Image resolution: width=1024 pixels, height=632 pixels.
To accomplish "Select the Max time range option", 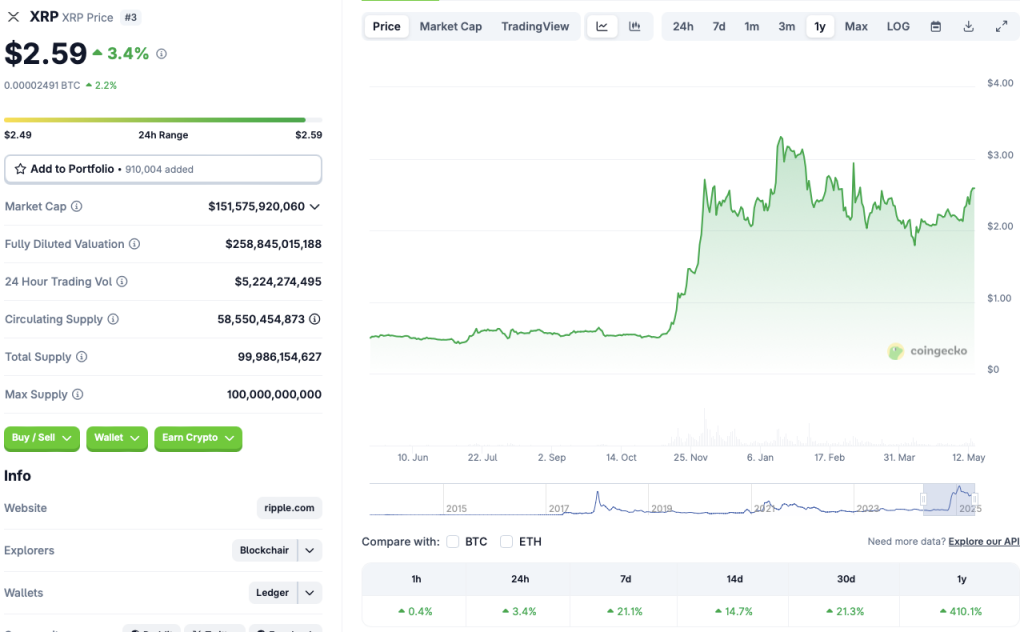I will 856,26.
